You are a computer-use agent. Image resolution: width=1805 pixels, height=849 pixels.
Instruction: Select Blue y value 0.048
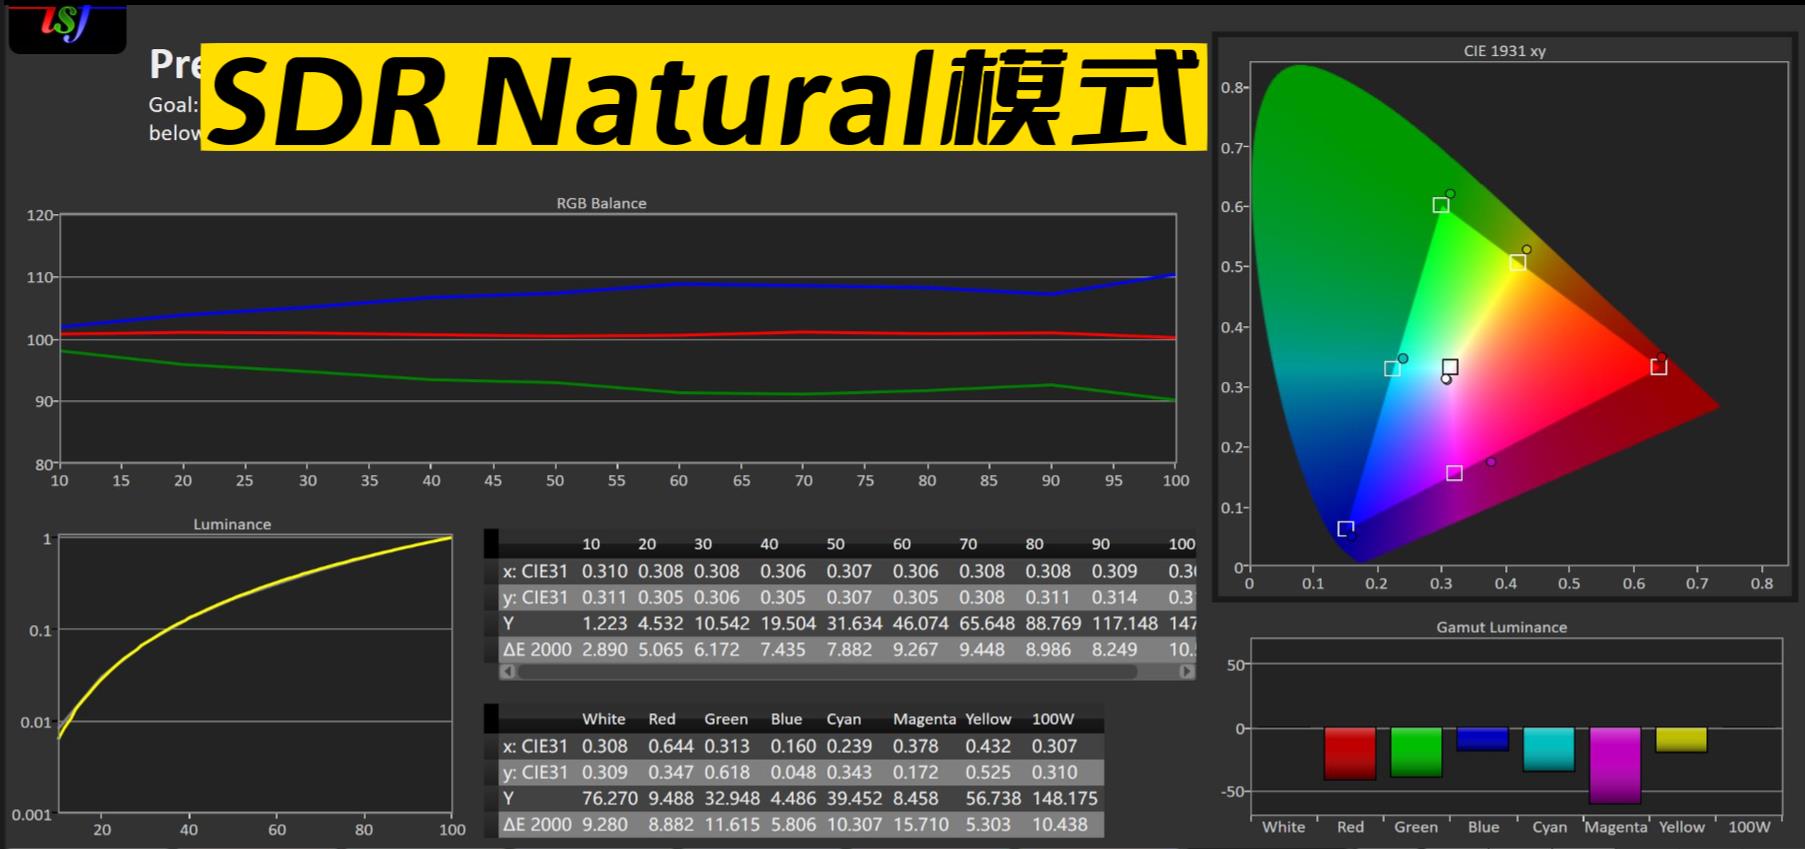coord(793,772)
